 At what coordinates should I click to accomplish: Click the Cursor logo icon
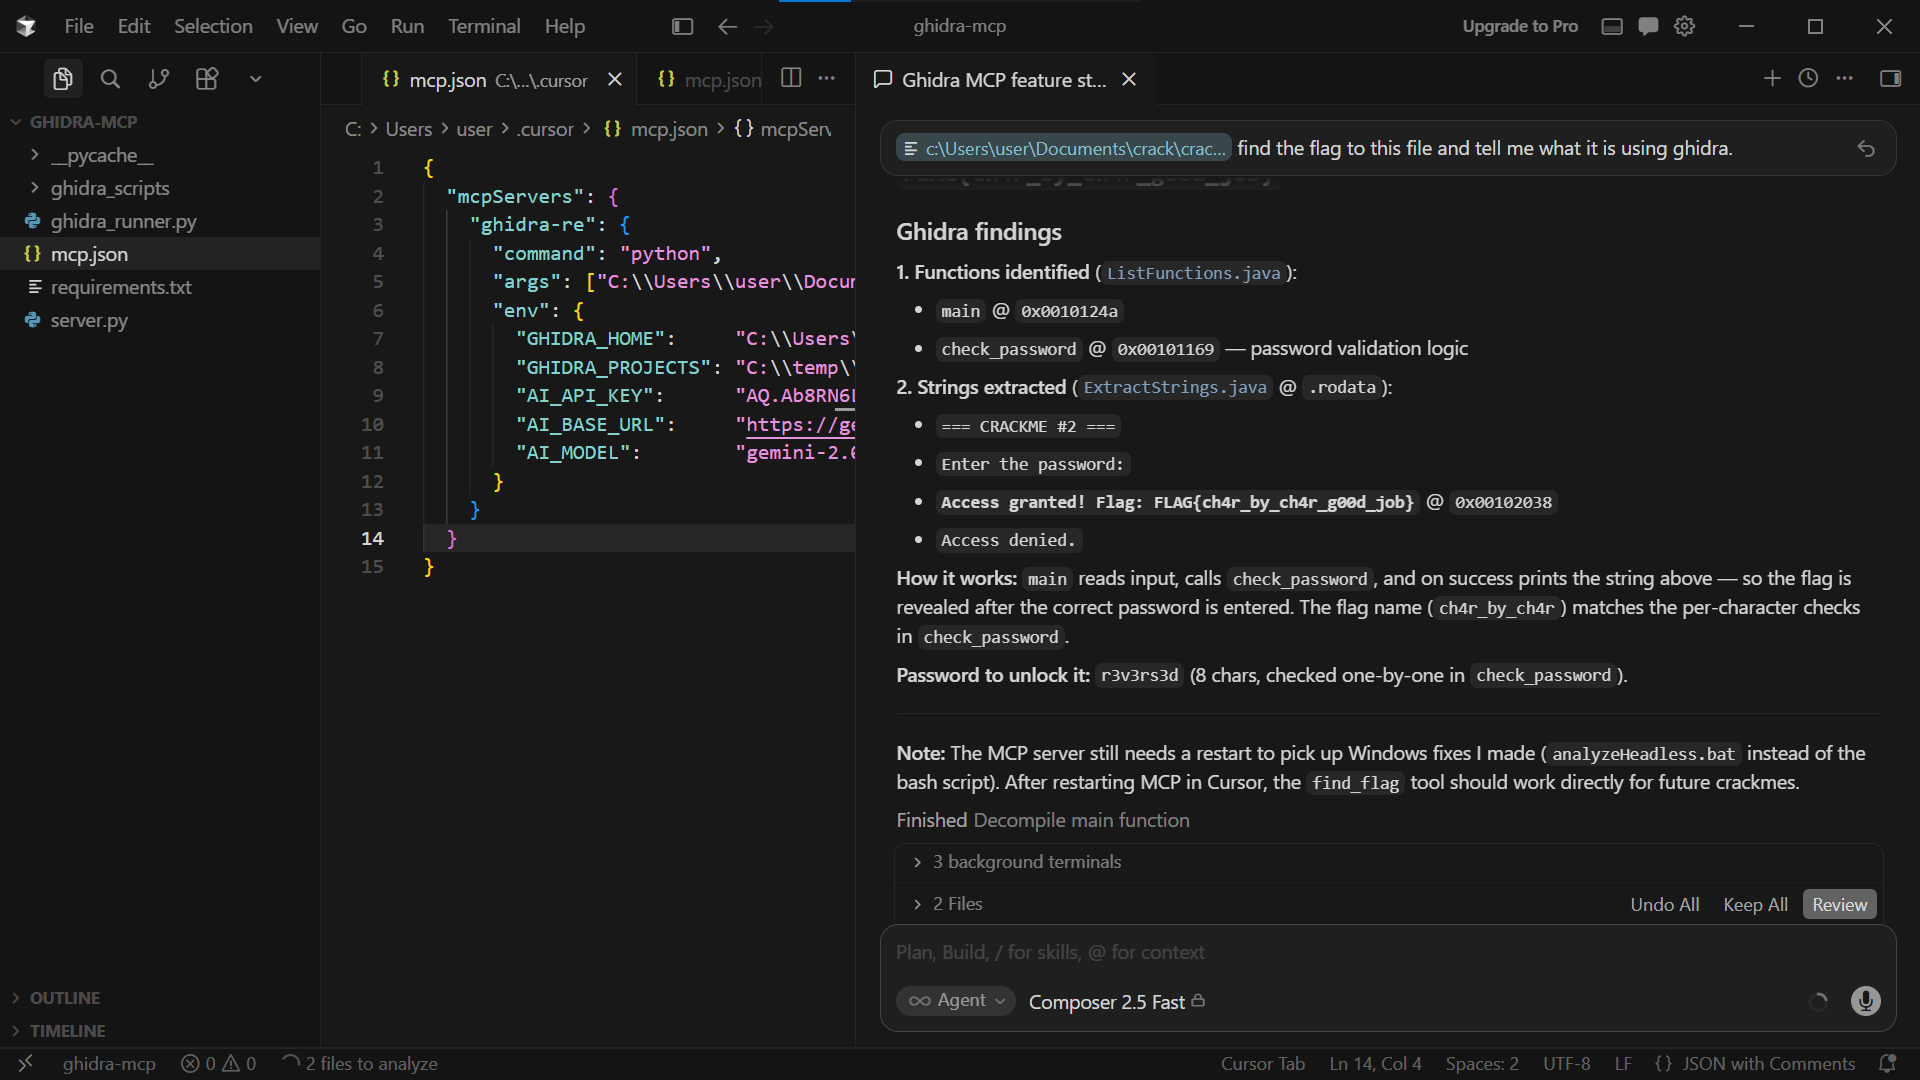click(x=26, y=26)
